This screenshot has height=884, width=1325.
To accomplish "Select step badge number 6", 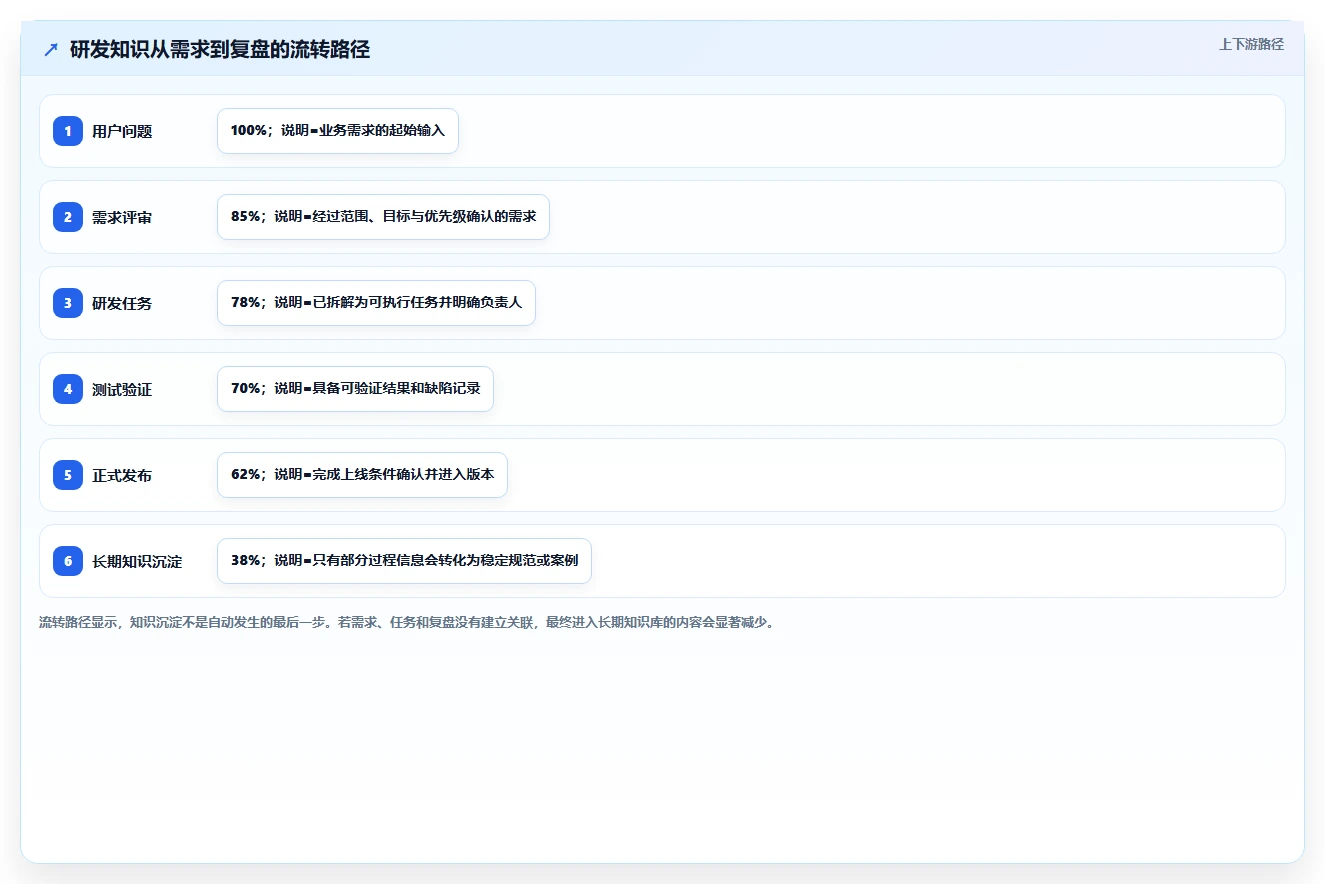I will [68, 561].
